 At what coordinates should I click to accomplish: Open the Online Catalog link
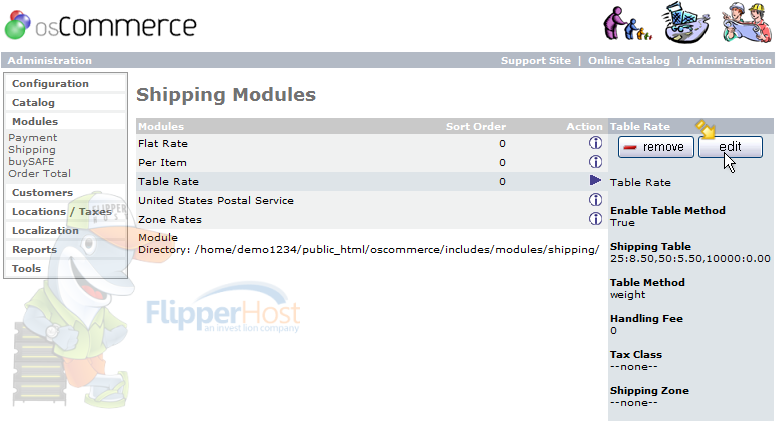click(629, 60)
